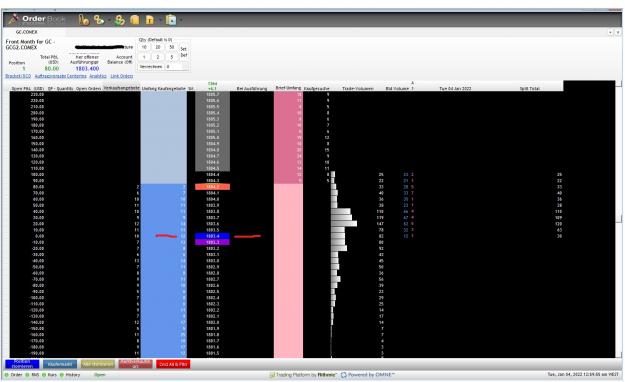This screenshot has height=382, width=625.
Task: Click the Open status text in the status bar
Action: click(x=100, y=375)
